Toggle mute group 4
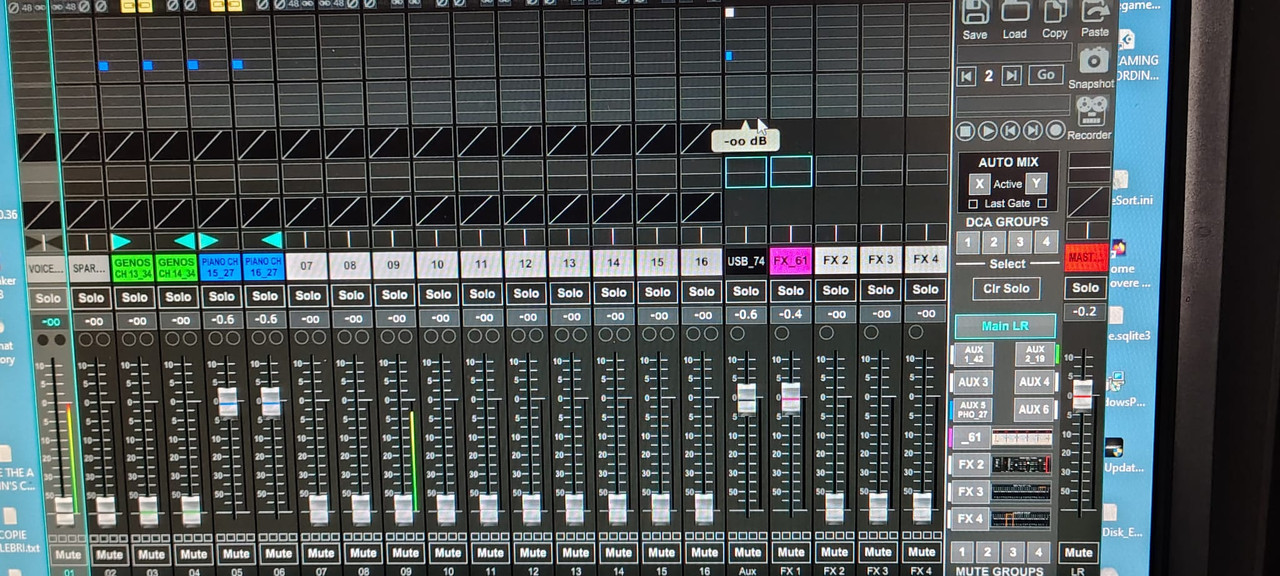This screenshot has width=1280, height=576. point(1040,552)
